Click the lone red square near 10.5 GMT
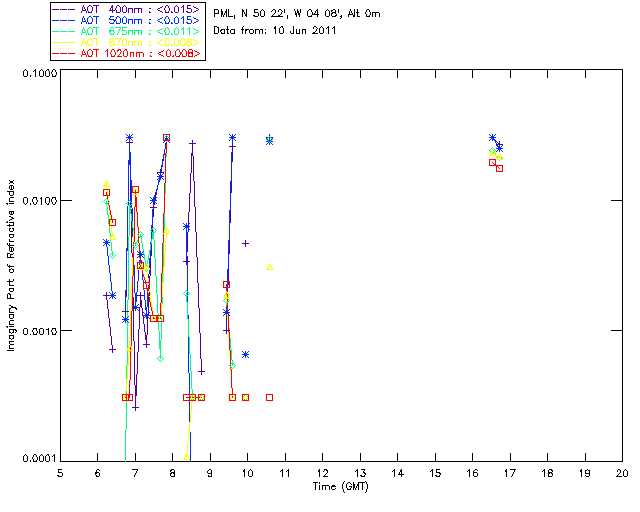This screenshot has height=512, width=640. pyautogui.click(x=270, y=397)
